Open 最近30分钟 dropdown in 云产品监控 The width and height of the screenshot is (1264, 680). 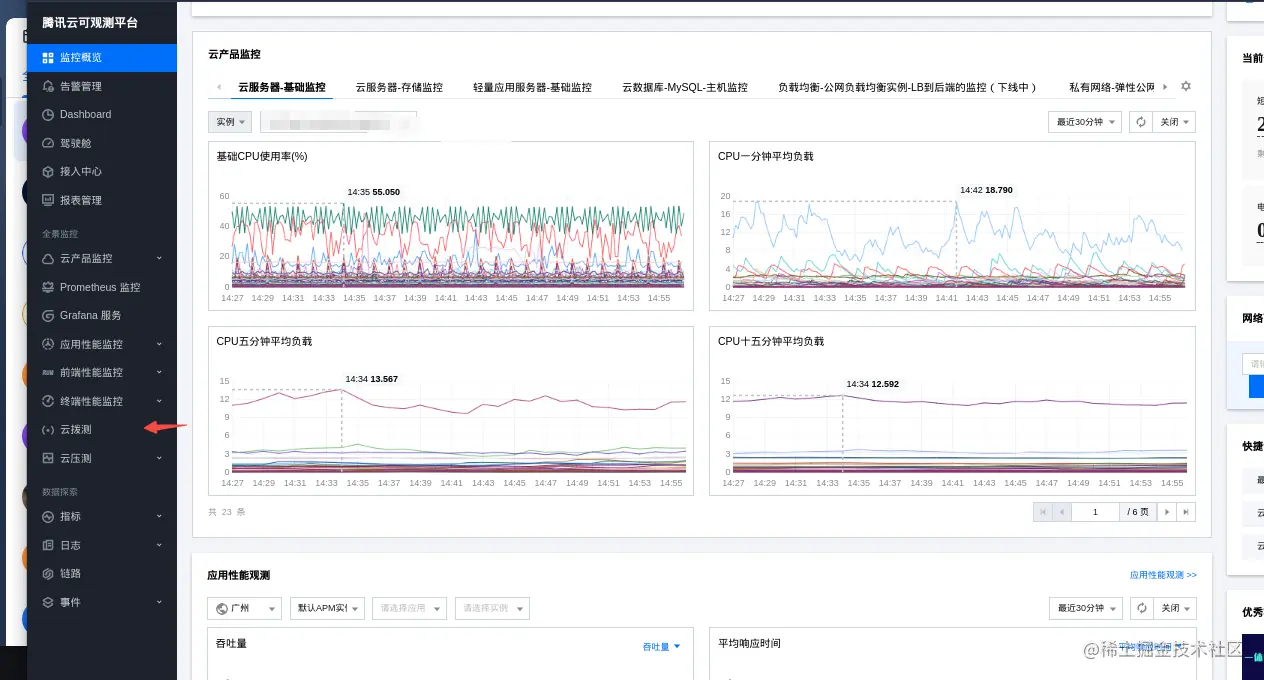click(1085, 122)
